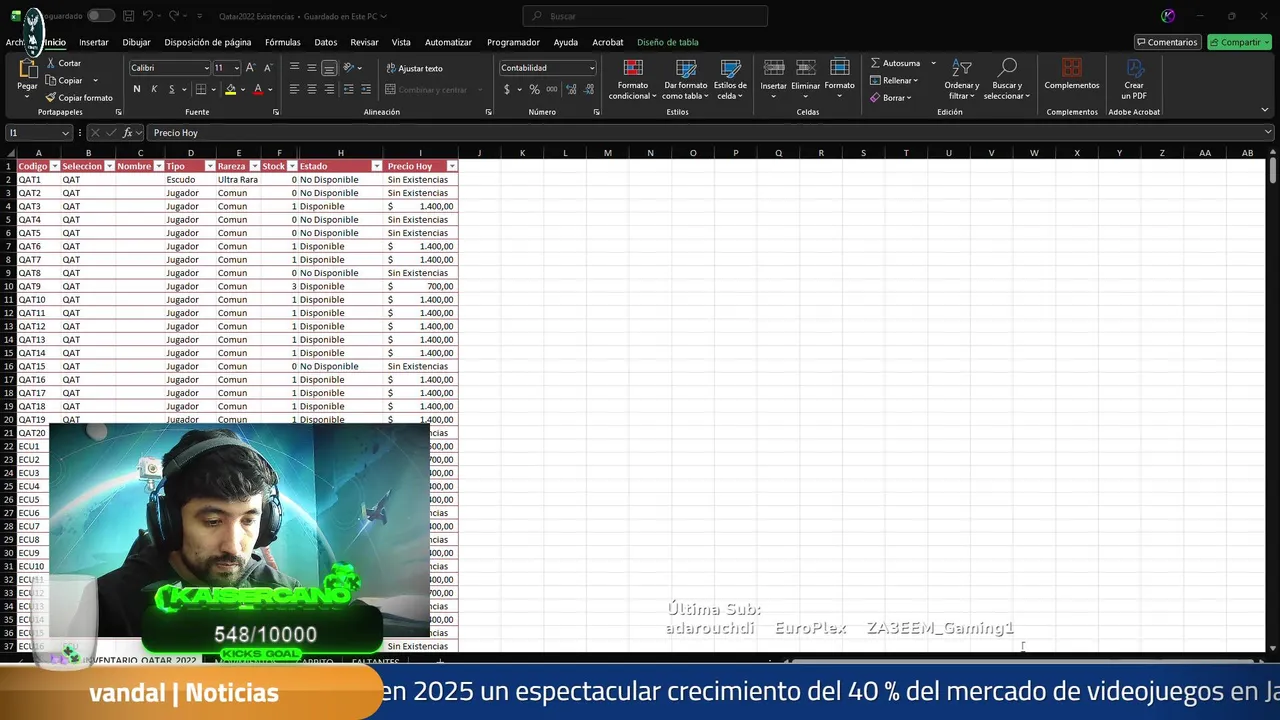Open filter dropdown for Tipo column

point(210,166)
